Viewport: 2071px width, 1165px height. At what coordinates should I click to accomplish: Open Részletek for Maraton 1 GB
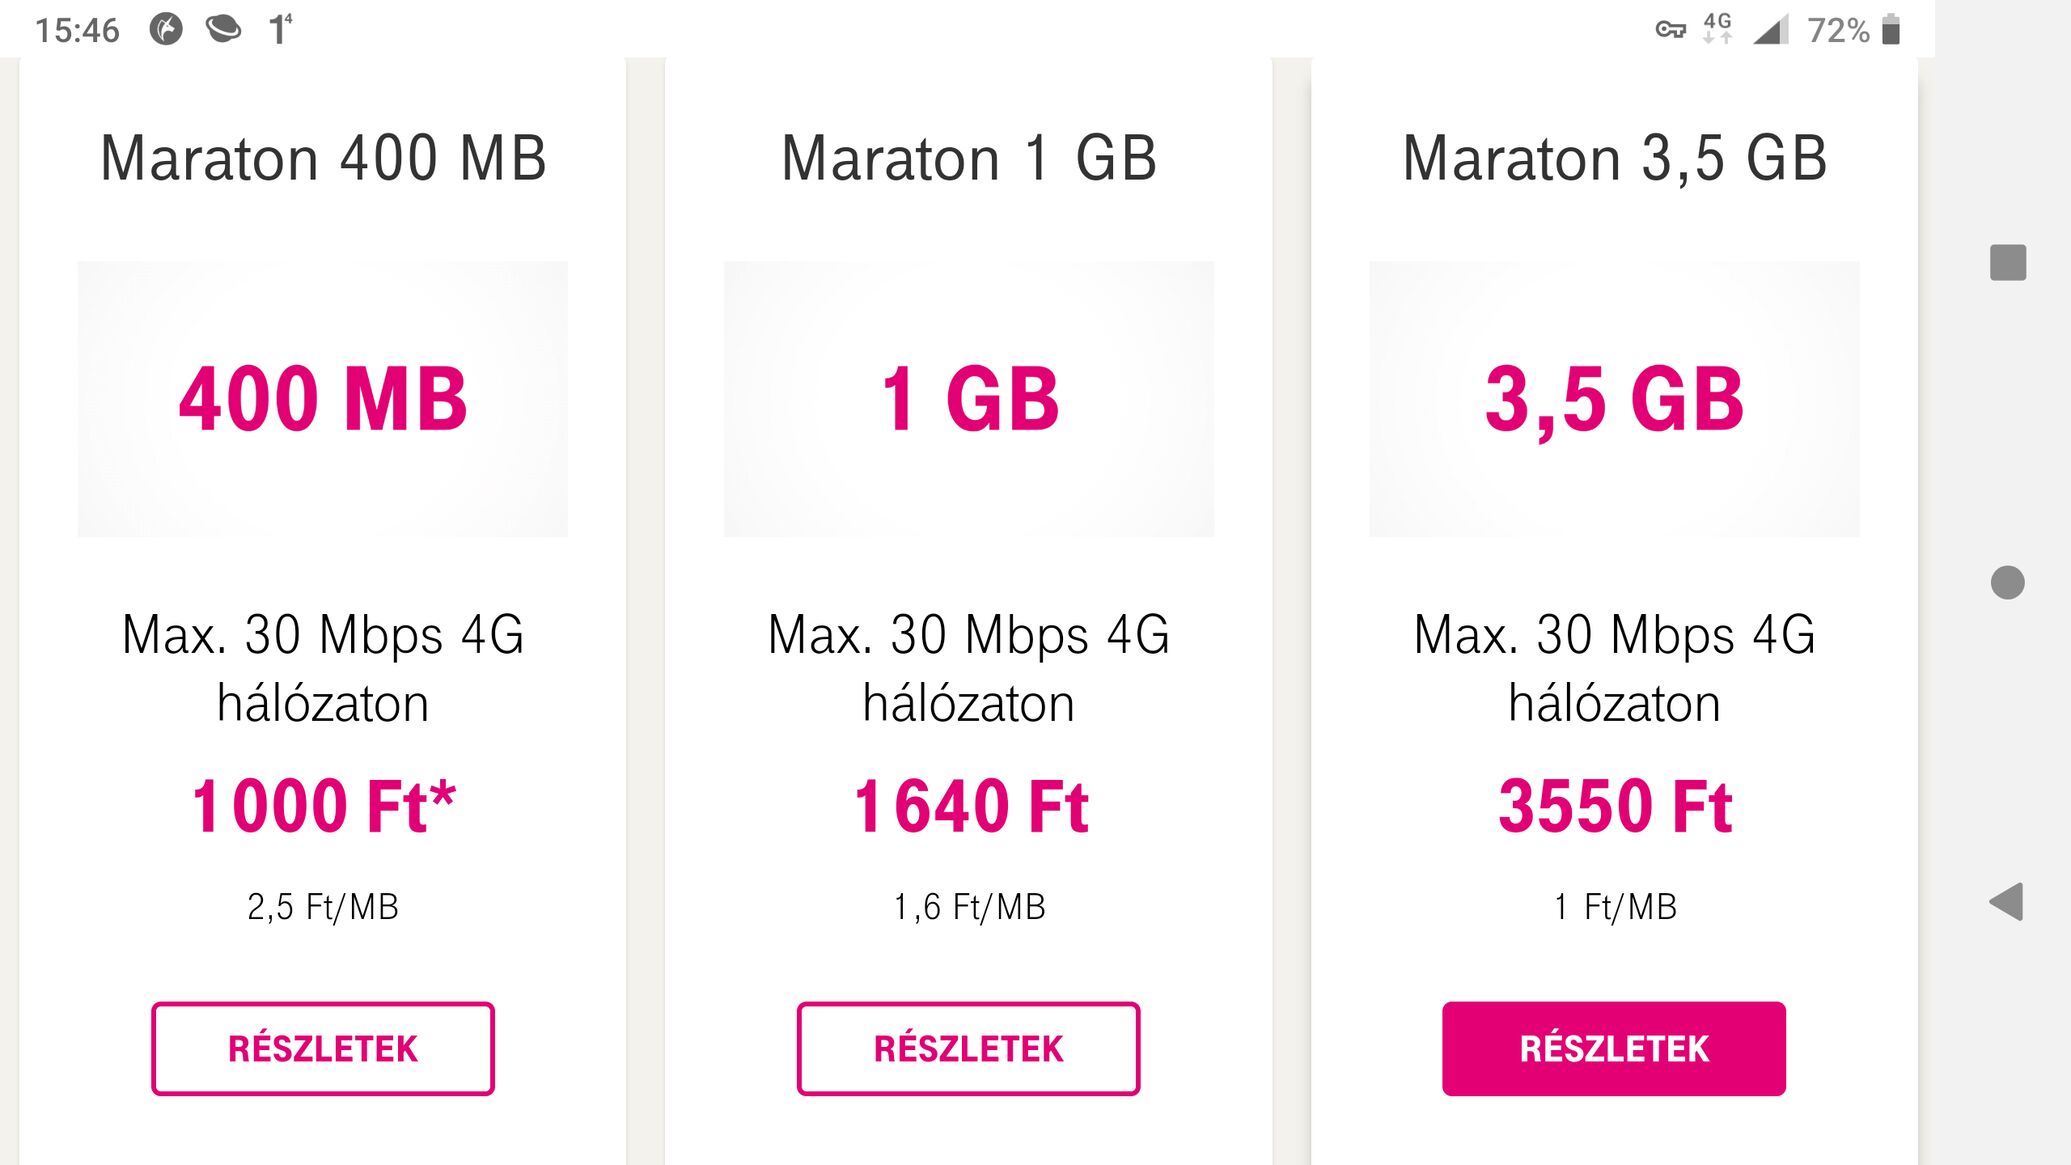click(x=968, y=1048)
